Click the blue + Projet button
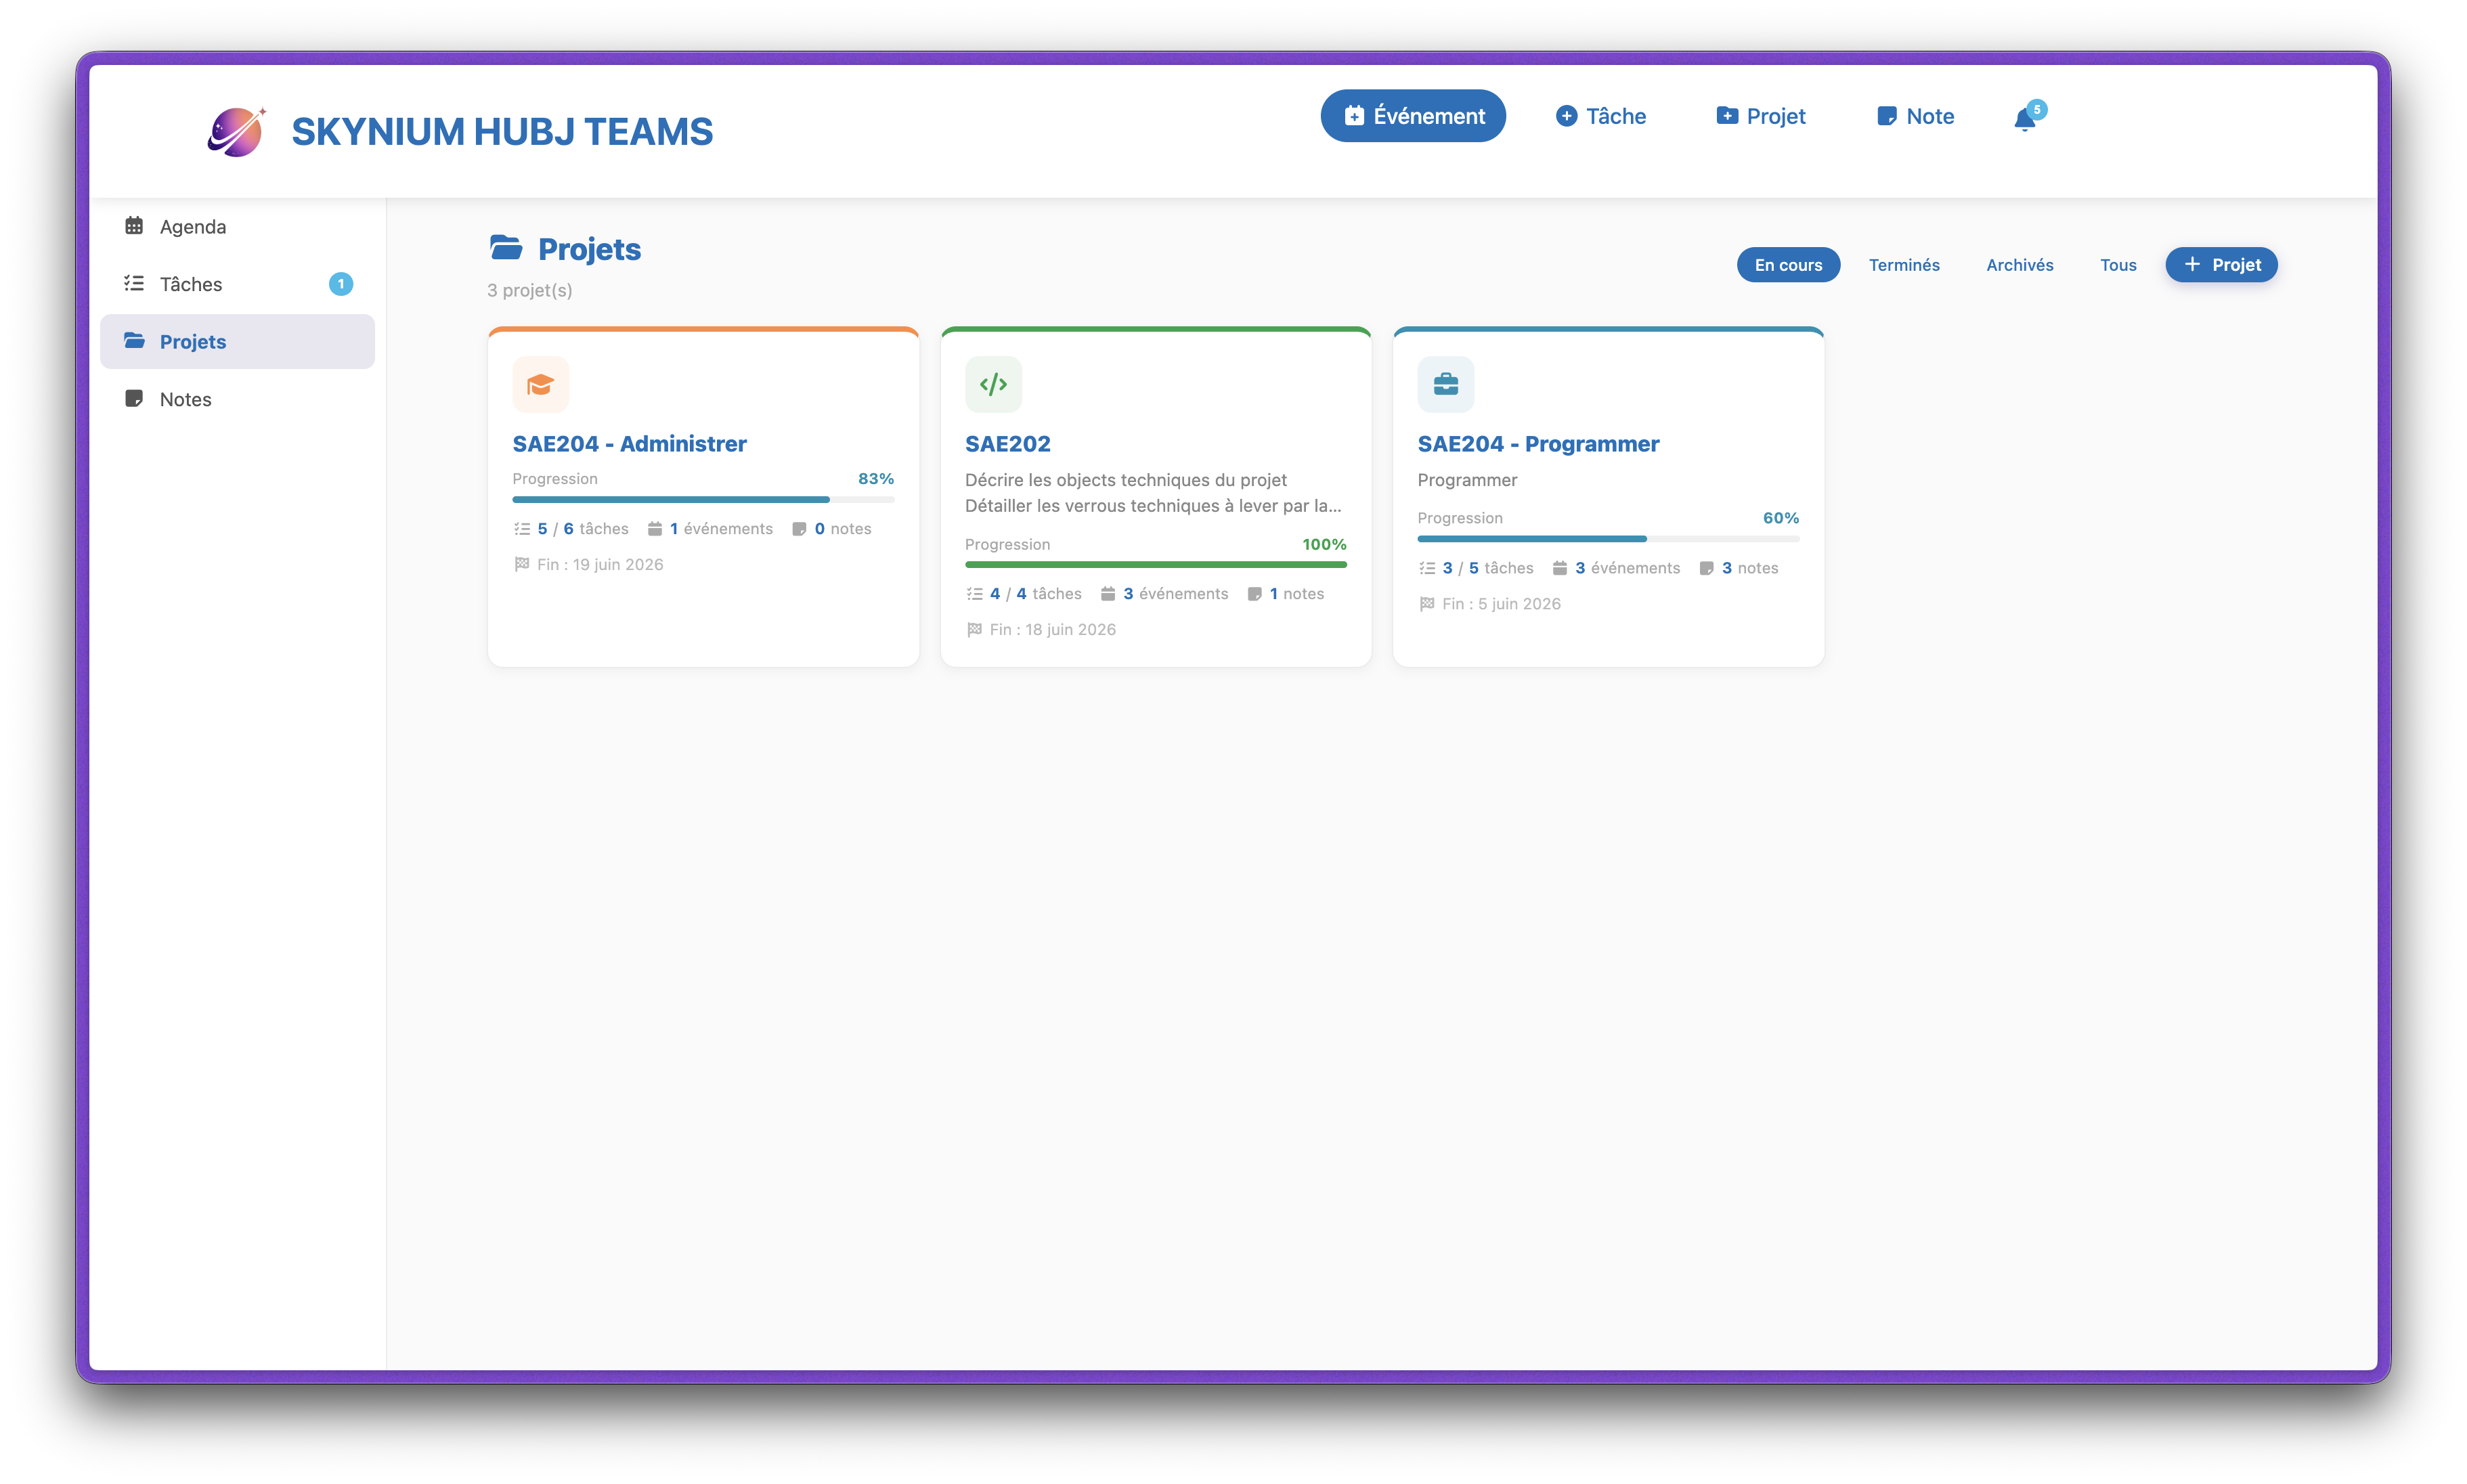Viewport: 2467px width, 1484px height. coord(2221,265)
